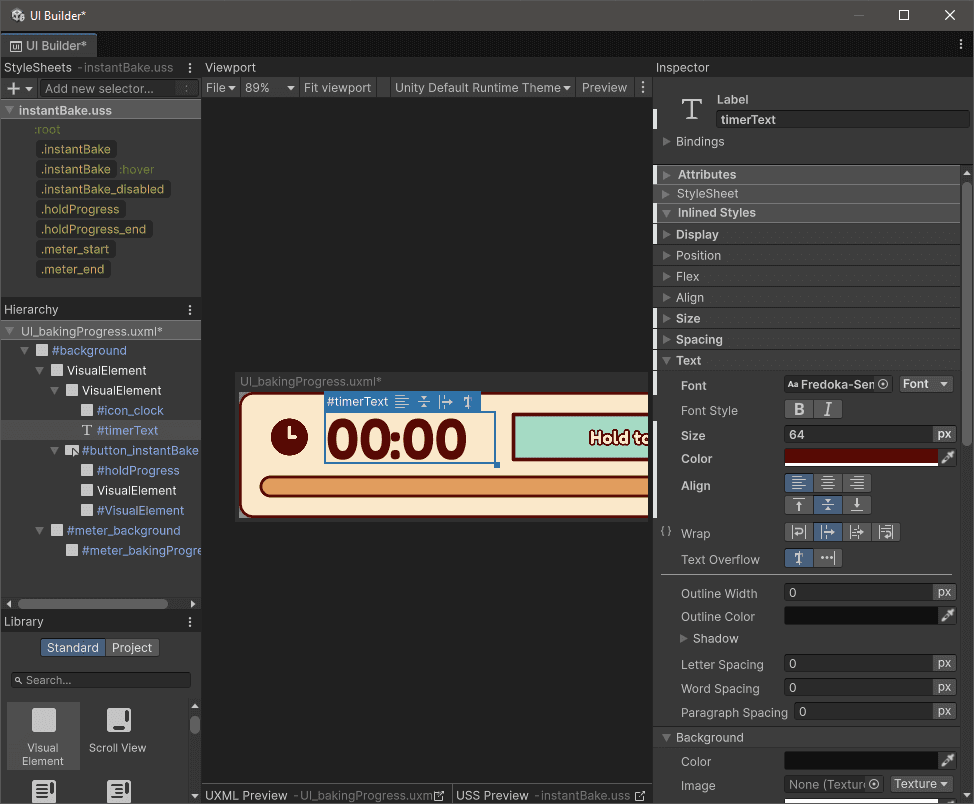Align text vertically to the bottom

point(856,505)
